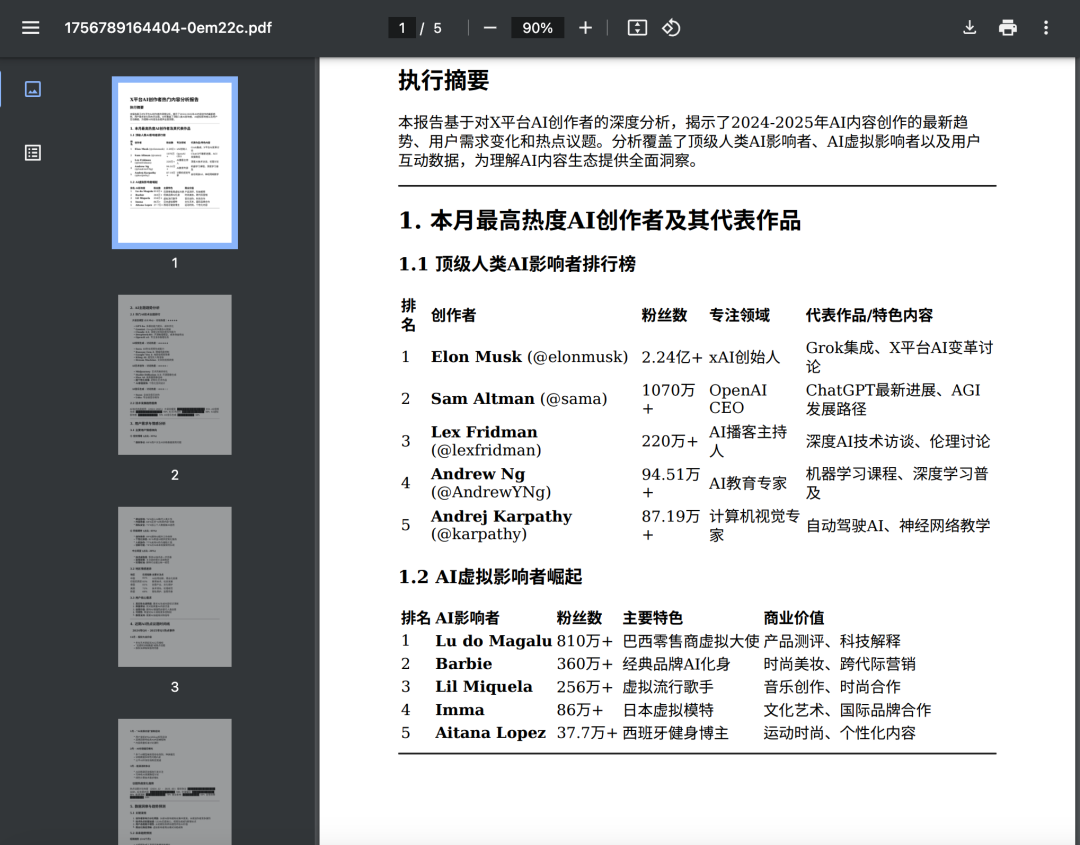The height and width of the screenshot is (845, 1080).
Task: Click the xAI创始人 cell
Action: (745, 357)
